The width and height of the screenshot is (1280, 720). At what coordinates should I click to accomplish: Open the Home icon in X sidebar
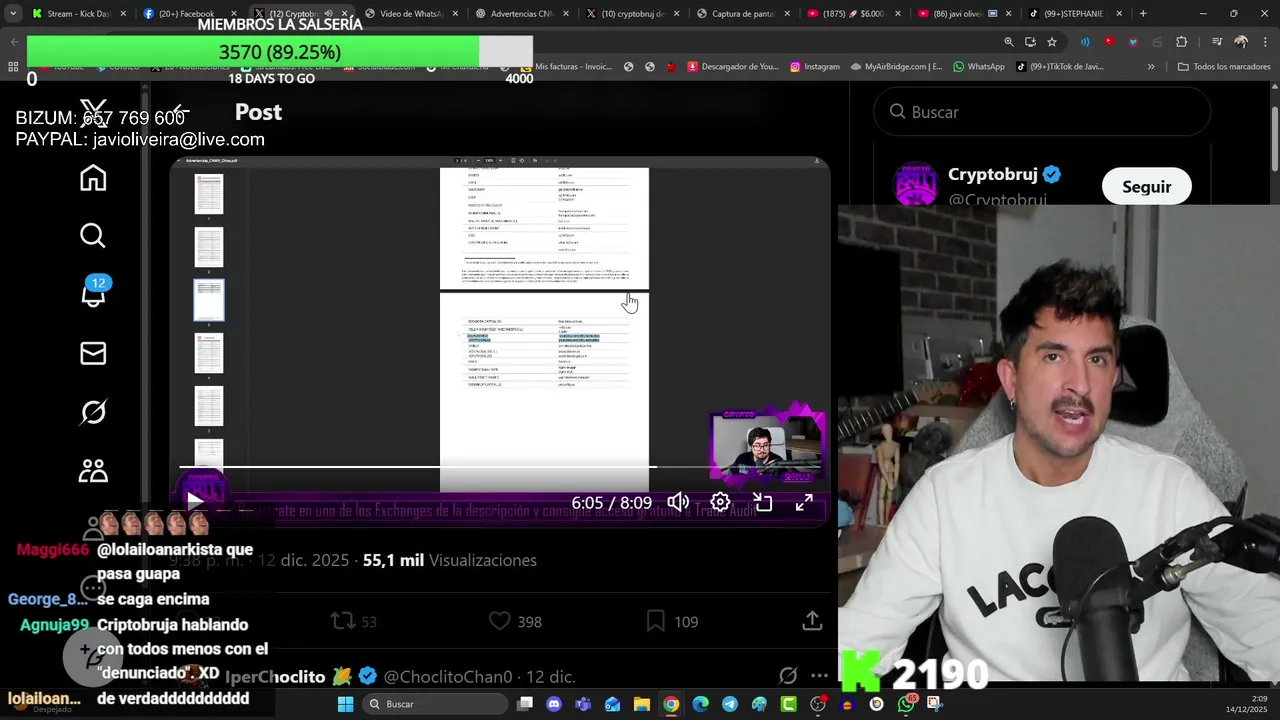93,178
